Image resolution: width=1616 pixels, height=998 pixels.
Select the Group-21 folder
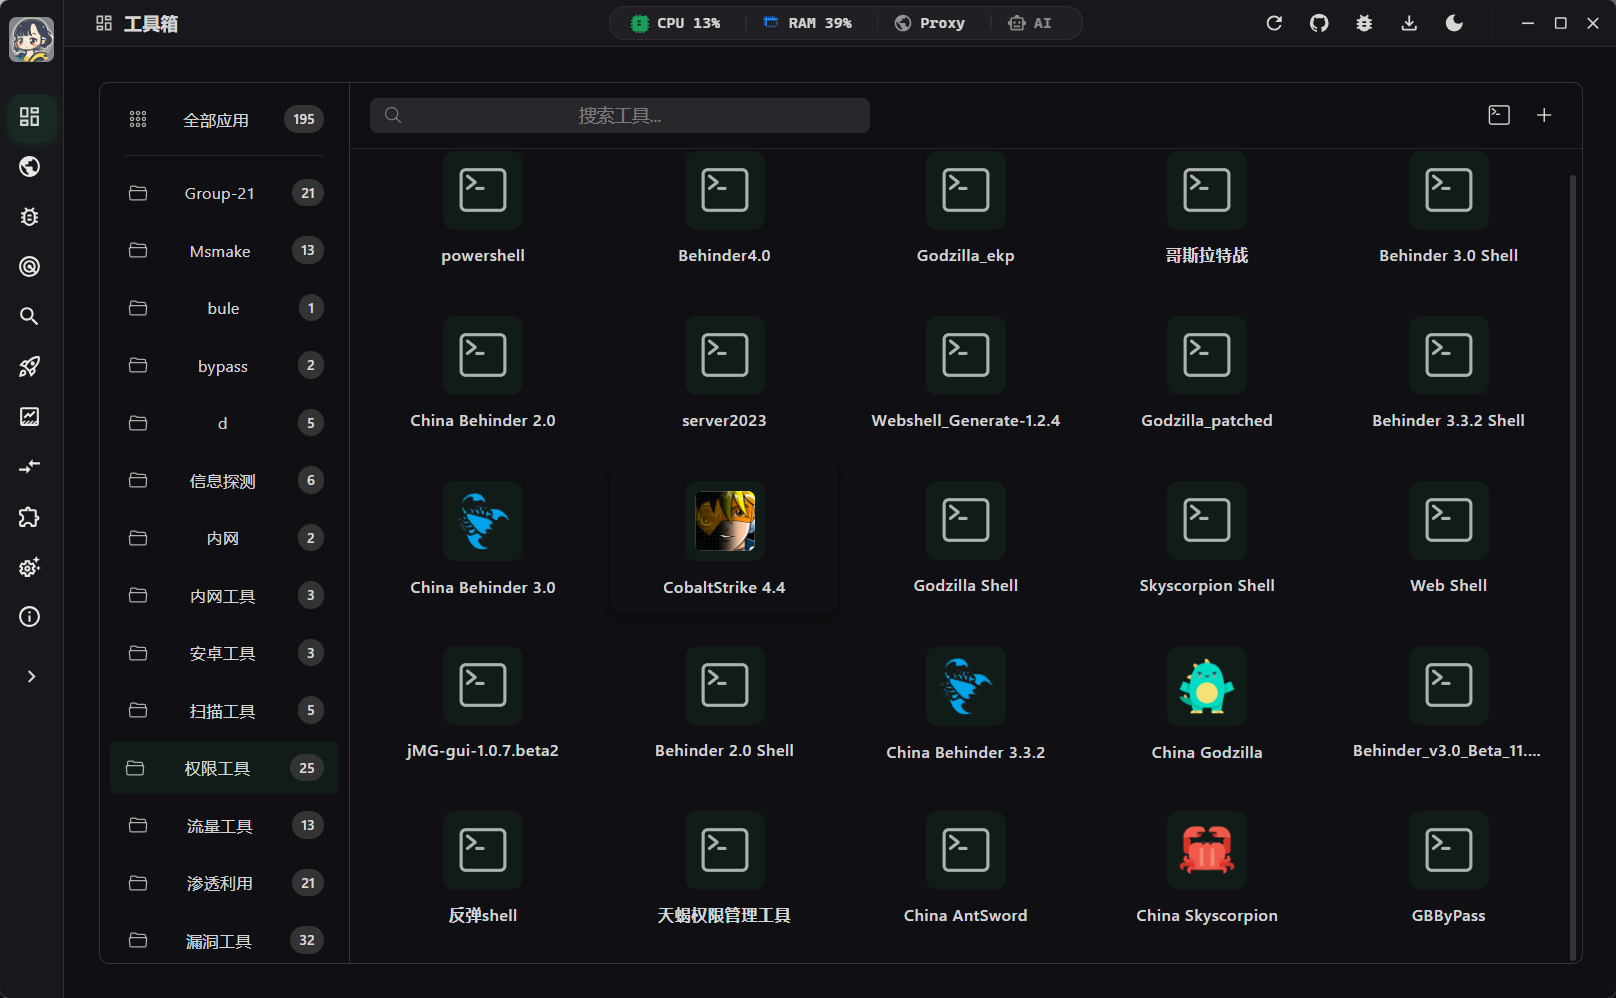pos(224,193)
